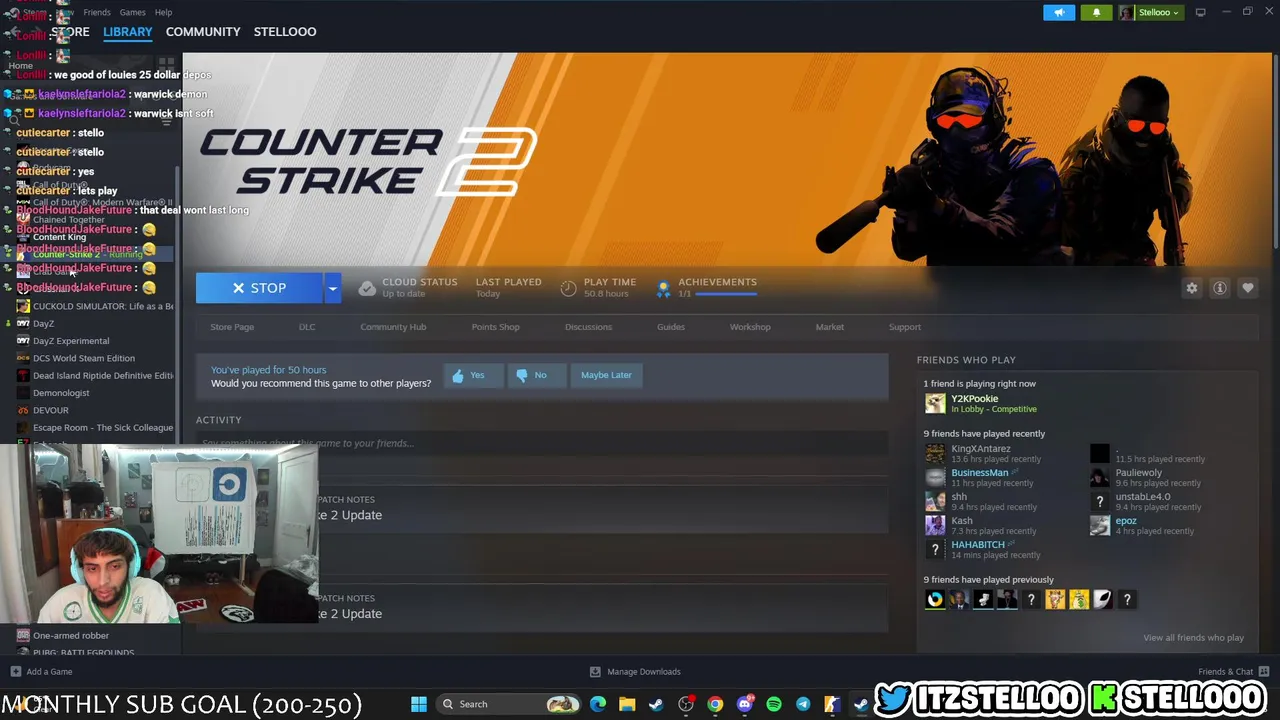Click the DCS World game icon
Image resolution: width=1280 pixels, height=720 pixels.
(23, 358)
